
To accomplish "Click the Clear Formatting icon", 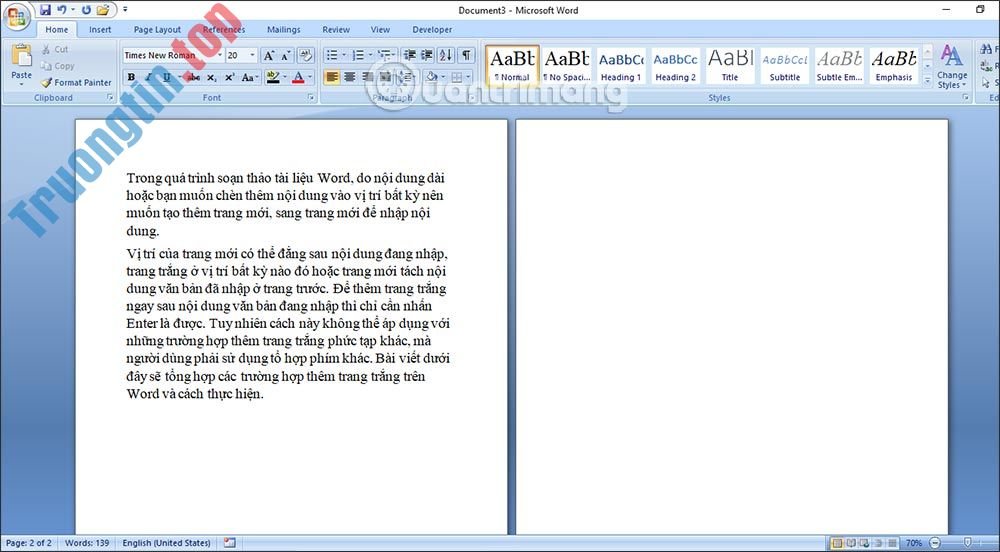I will click(x=306, y=56).
